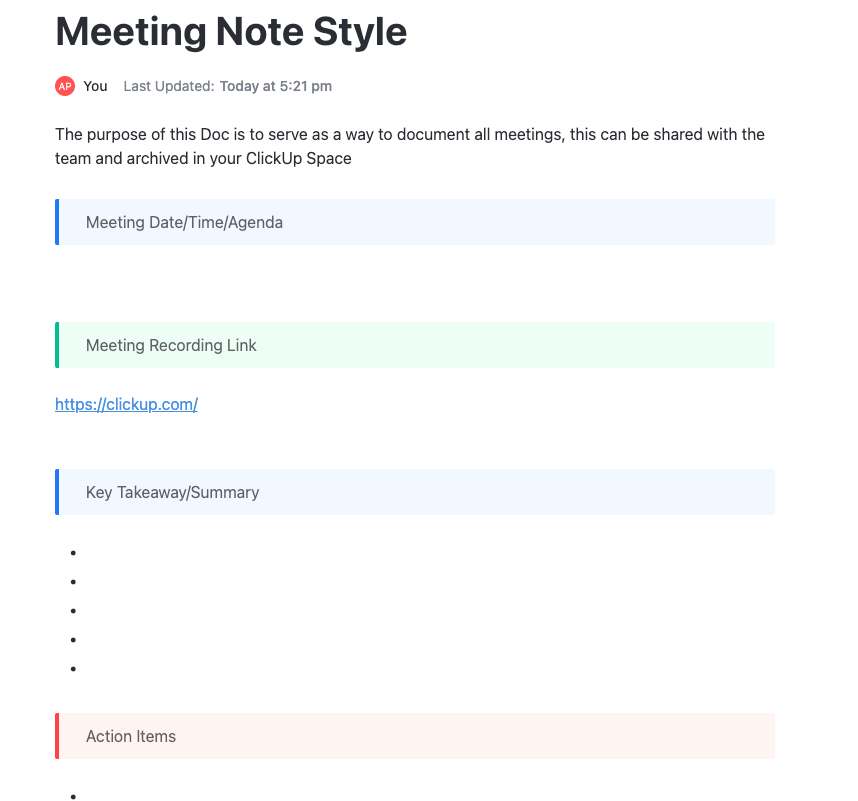Click the red accent bar of Action Items
Screen dimensions: 858x801
(57, 736)
